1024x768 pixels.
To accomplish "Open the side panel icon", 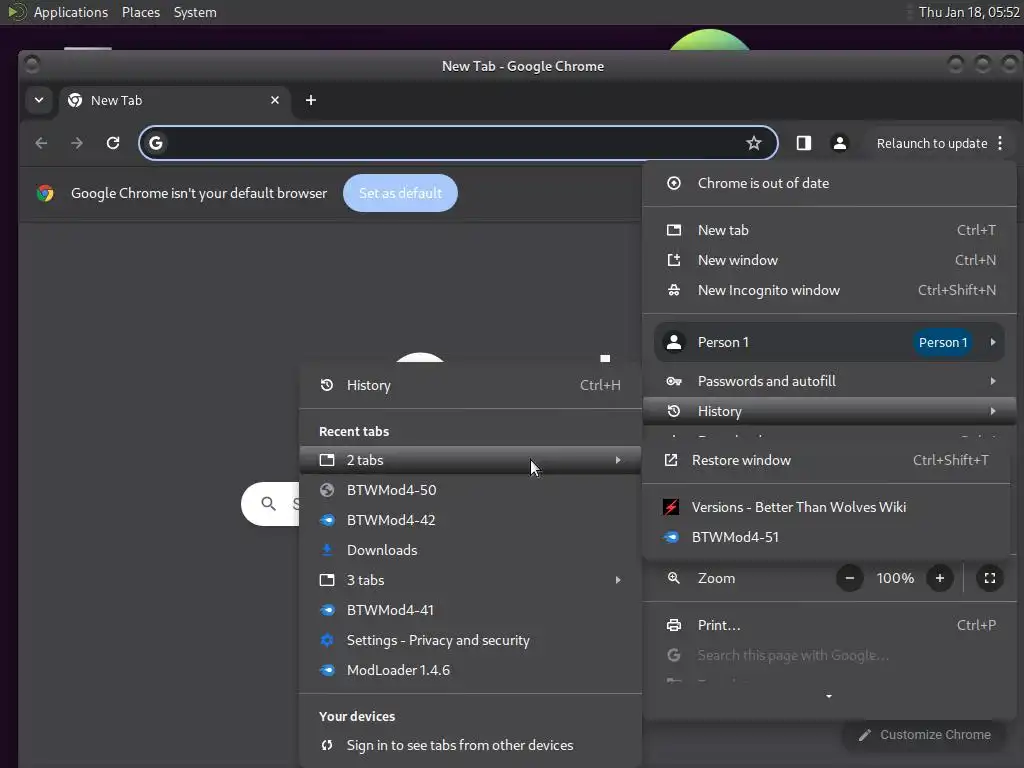I will 803,143.
